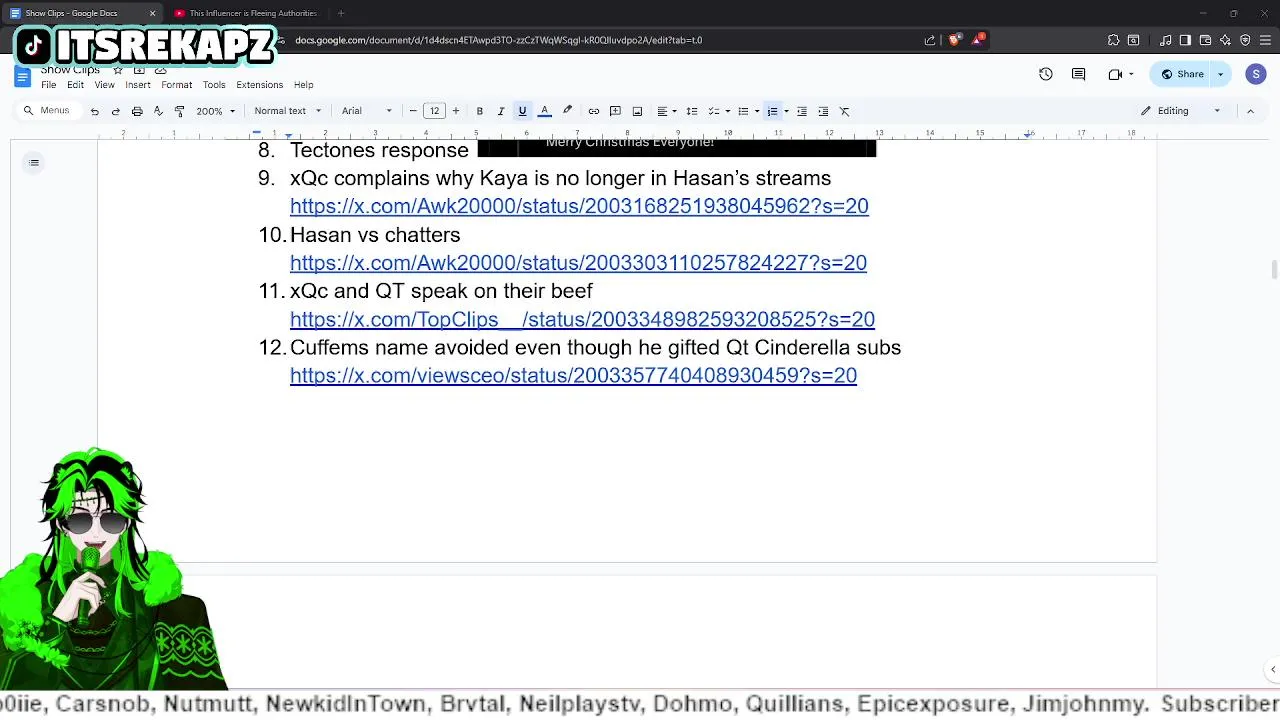
Task: Open the Insert menu
Action: pos(138,85)
